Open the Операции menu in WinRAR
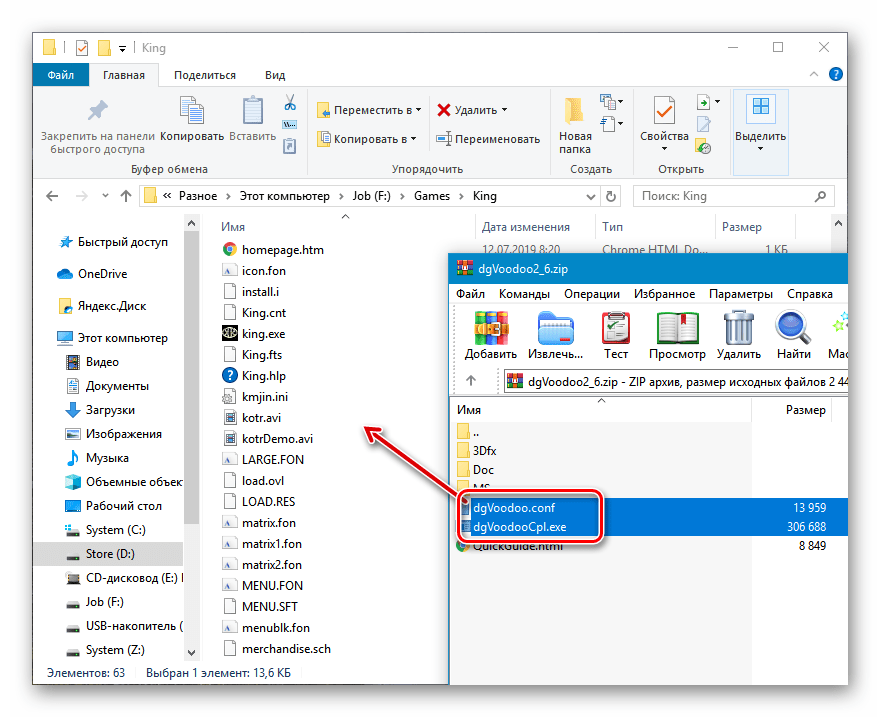The width and height of the screenshot is (880, 717). click(x=592, y=294)
